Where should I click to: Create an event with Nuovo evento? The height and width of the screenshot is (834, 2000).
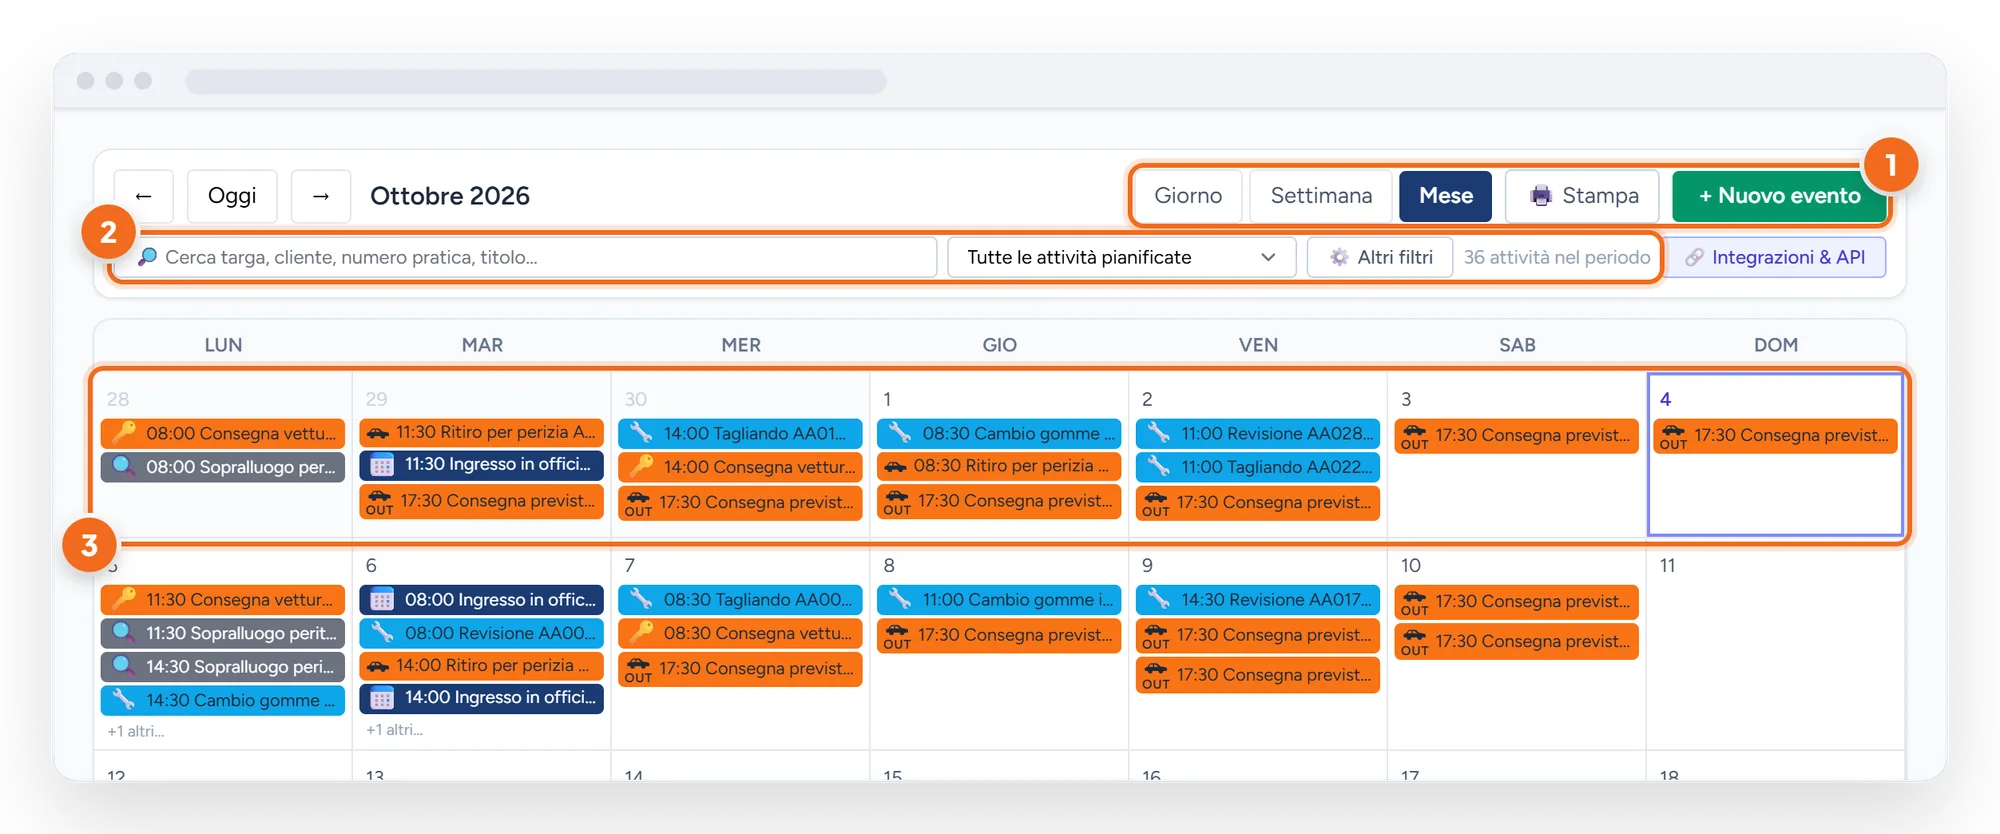(1780, 196)
